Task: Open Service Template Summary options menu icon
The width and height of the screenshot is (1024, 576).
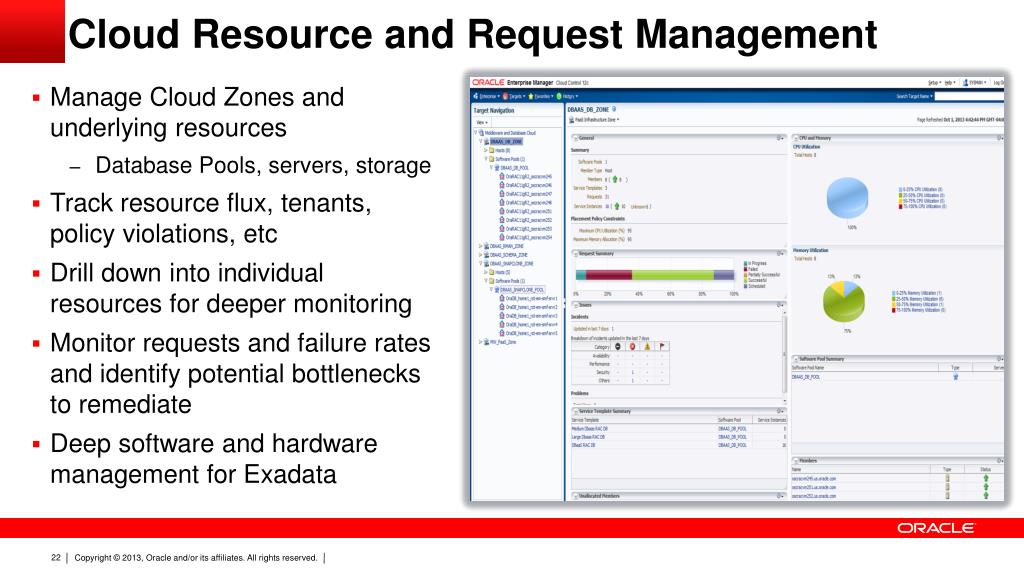Action: point(780,411)
